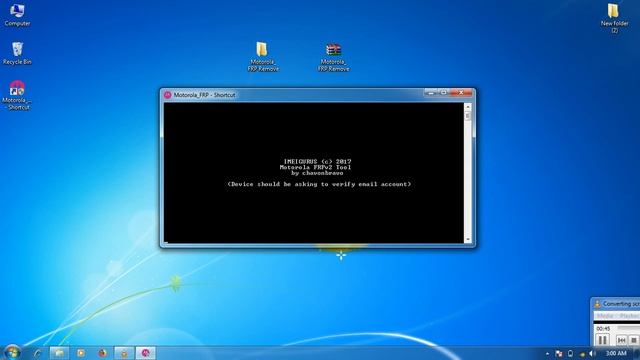
Task: Open the 3:00 AM taskbar clock
Action: pyautogui.click(x=616, y=353)
